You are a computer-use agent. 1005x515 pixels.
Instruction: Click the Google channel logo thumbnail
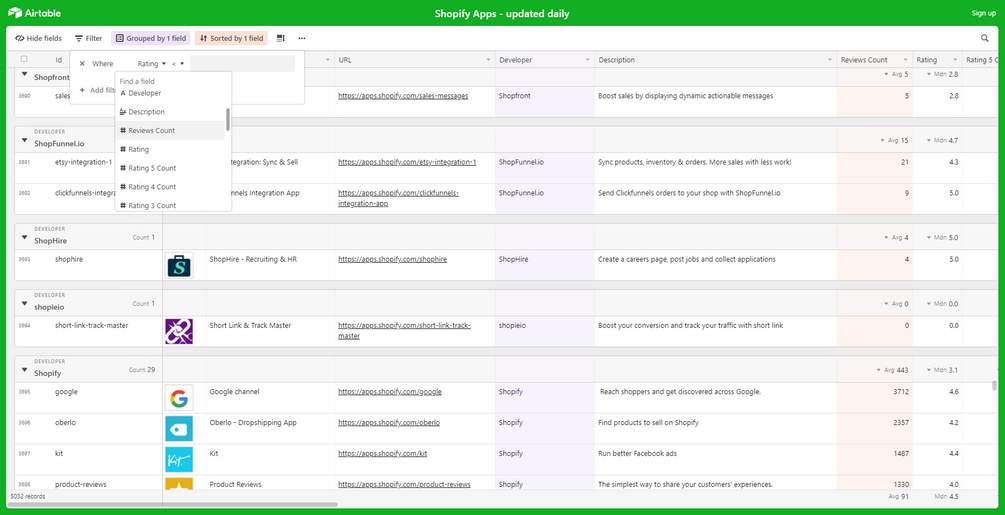click(179, 398)
